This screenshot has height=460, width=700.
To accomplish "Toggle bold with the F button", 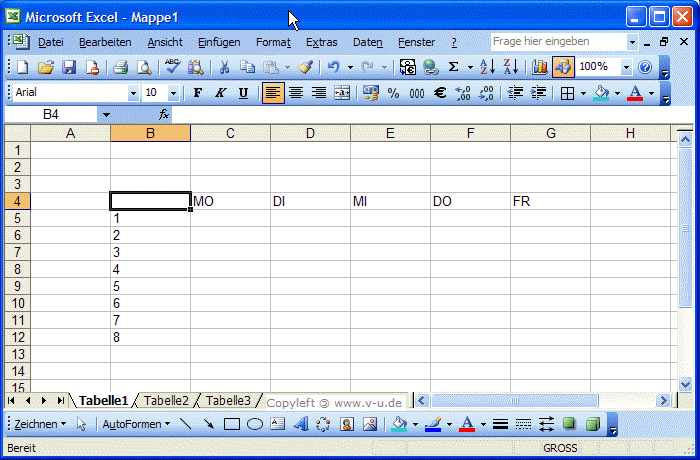I will click(198, 93).
